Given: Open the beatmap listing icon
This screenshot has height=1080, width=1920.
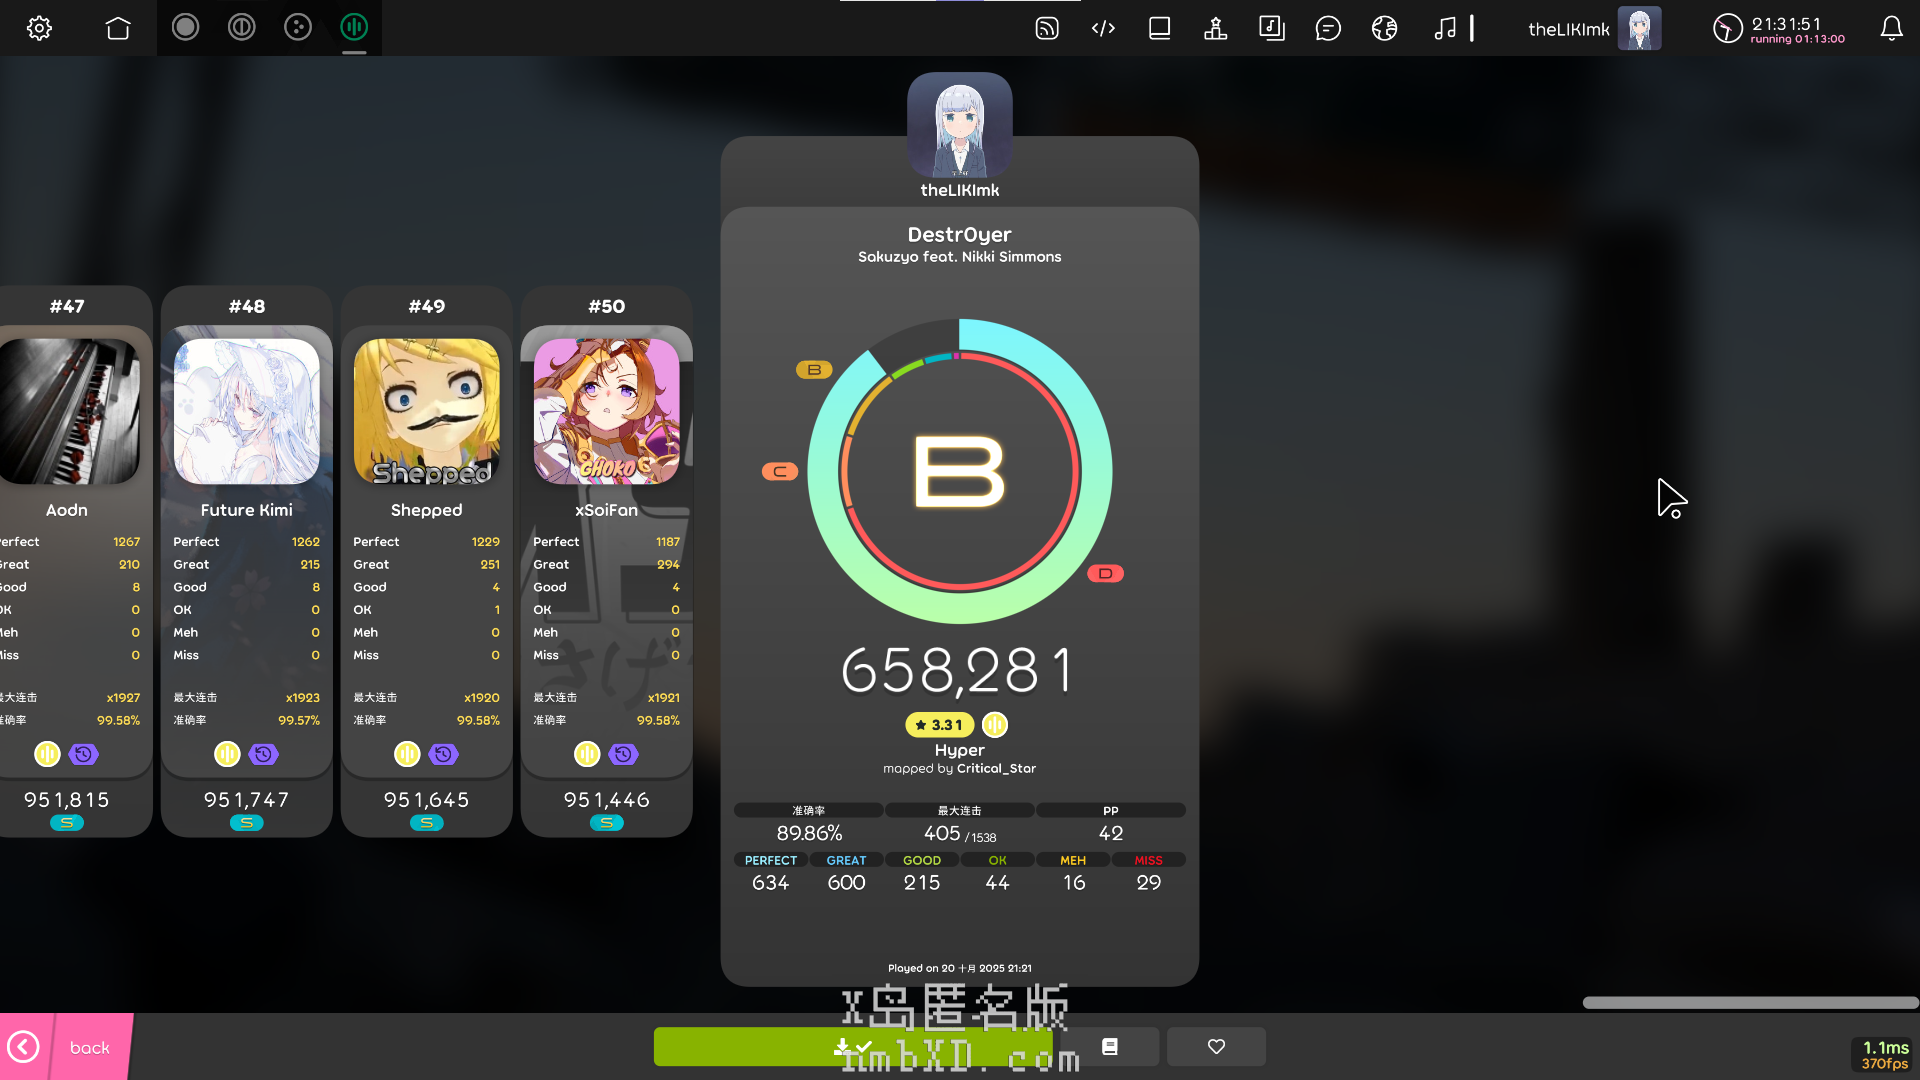Looking at the screenshot, I should (x=1272, y=28).
